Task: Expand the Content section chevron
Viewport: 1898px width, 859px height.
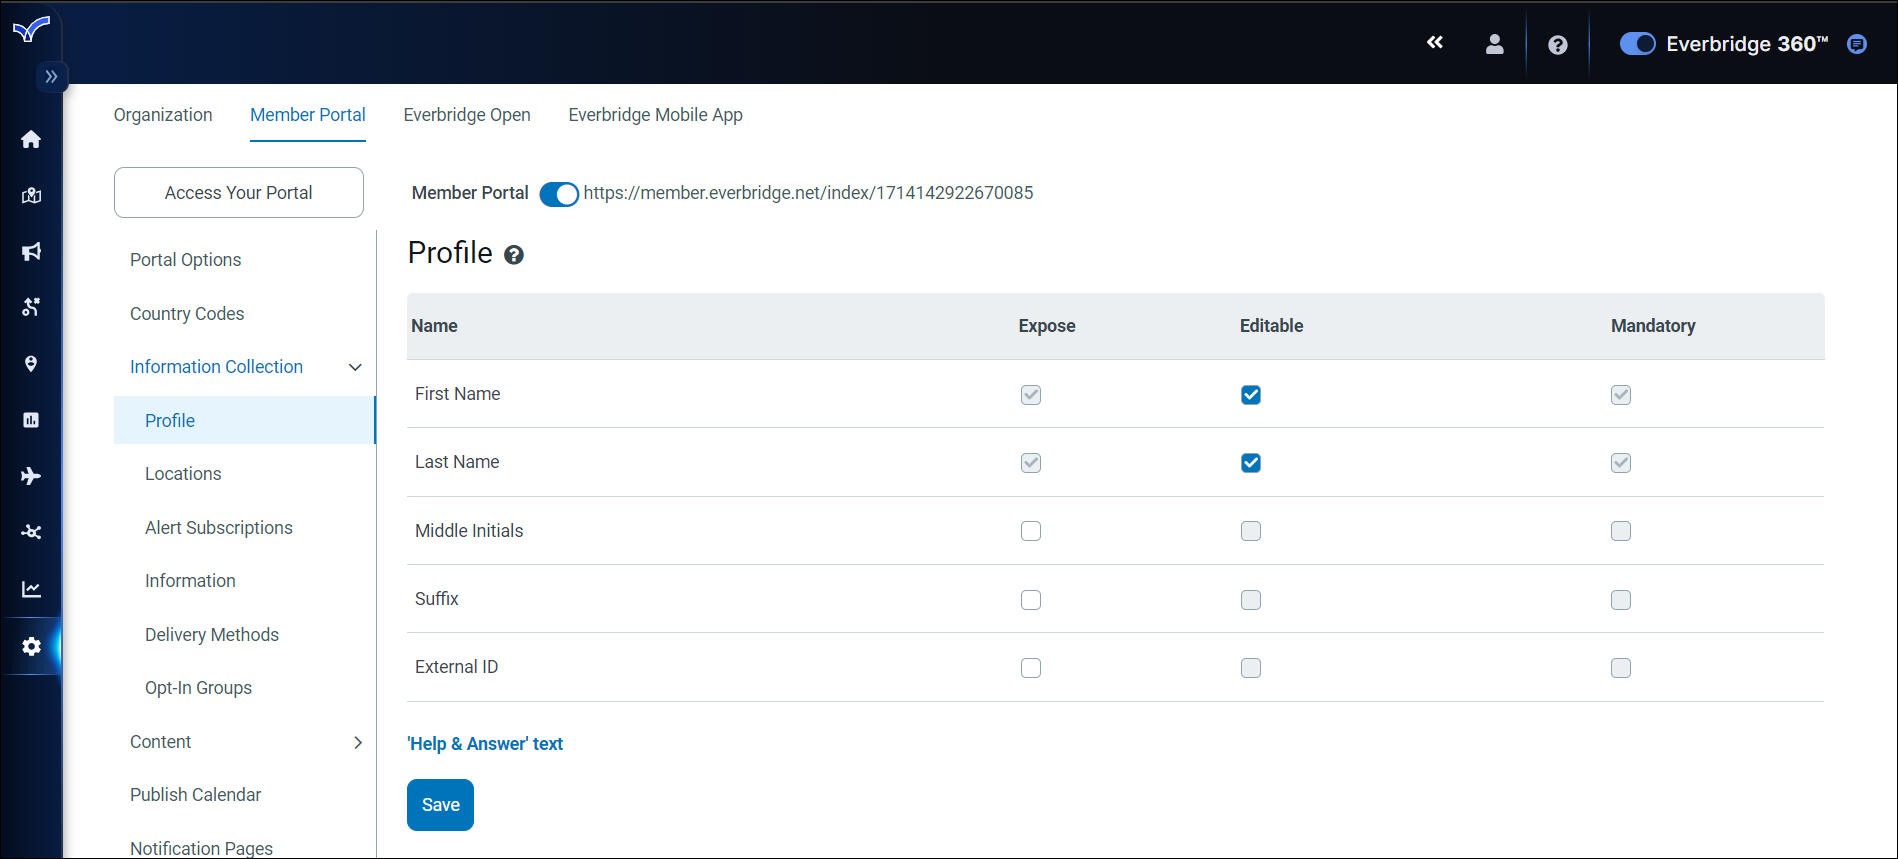Action: click(x=357, y=742)
